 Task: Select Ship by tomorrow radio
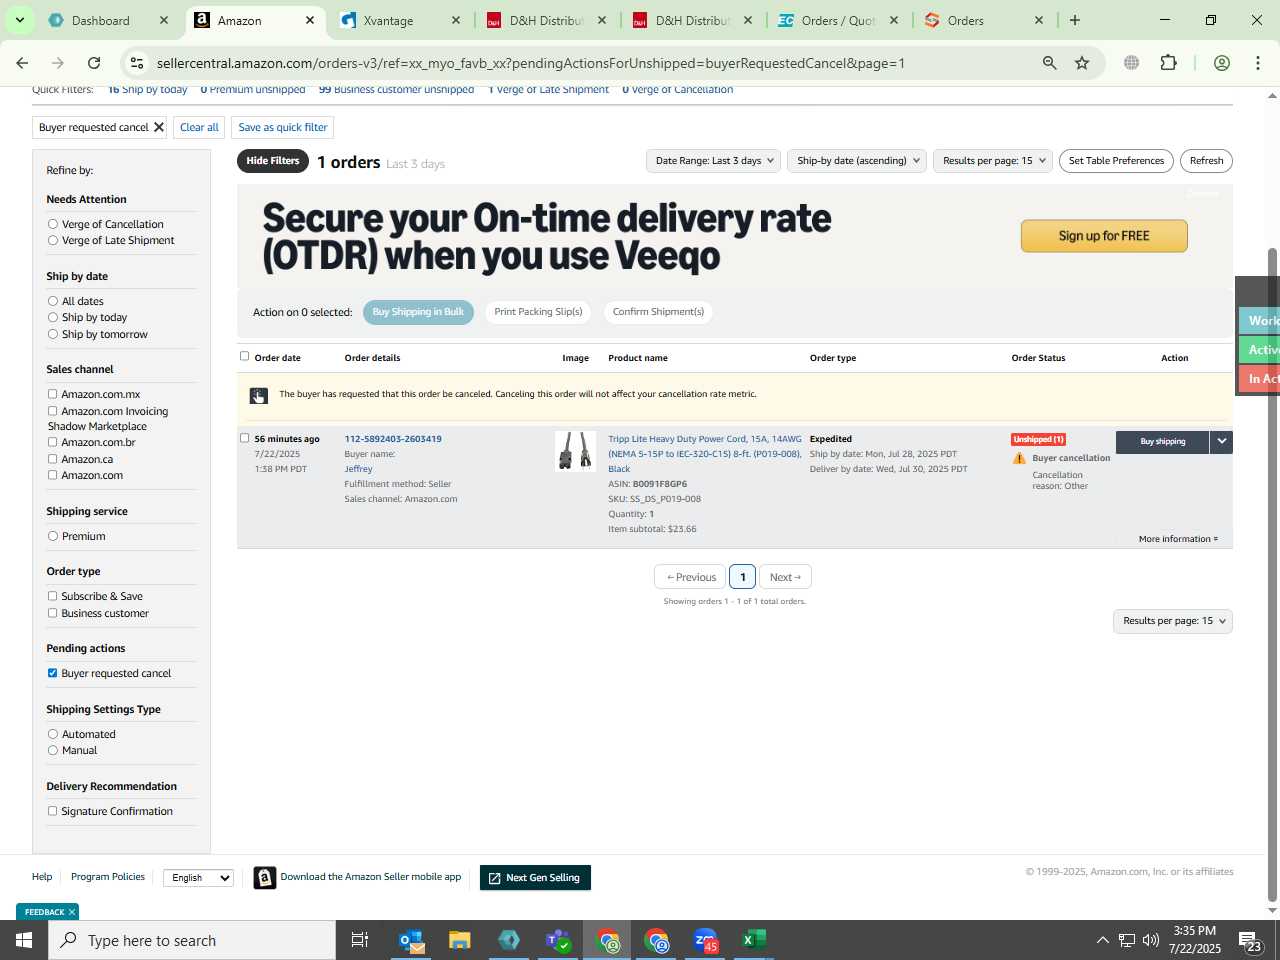(53, 334)
